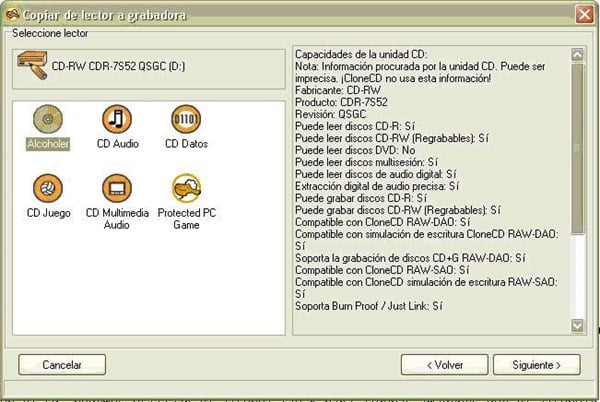
Task: Choose the CD Audio profile icon
Action: tap(117, 119)
